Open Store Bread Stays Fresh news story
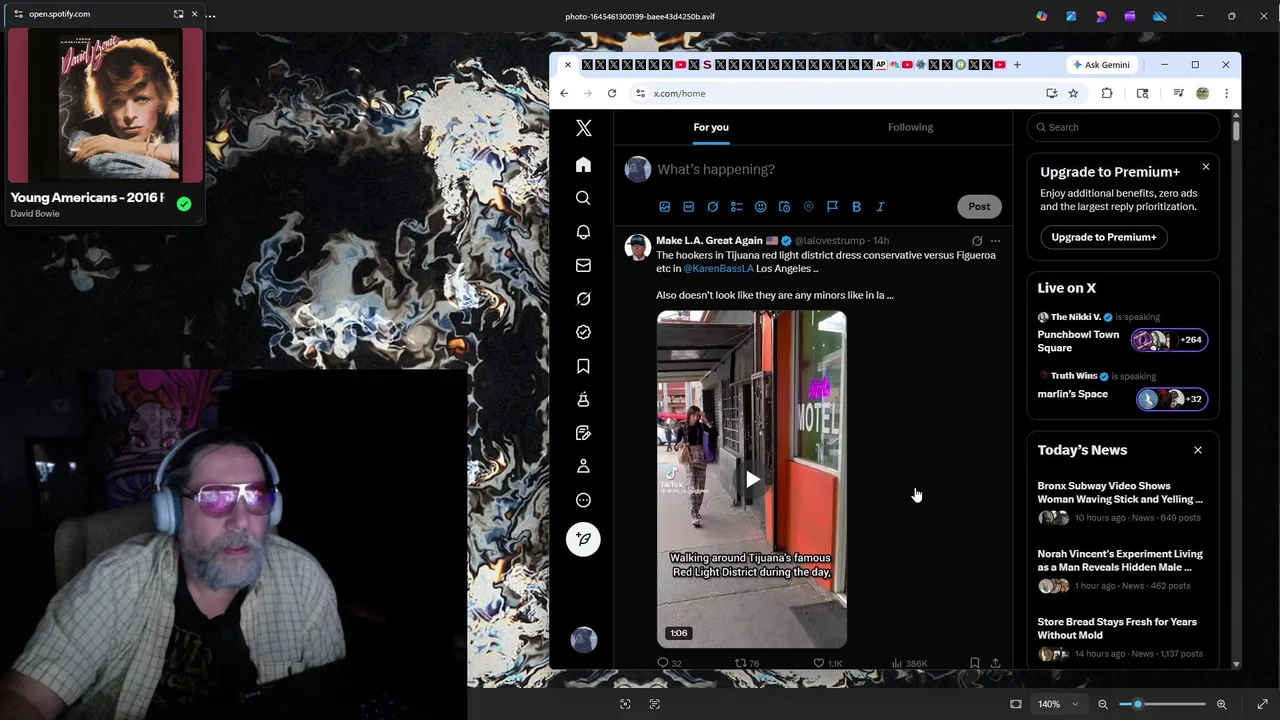The height and width of the screenshot is (720, 1280). coord(1117,629)
